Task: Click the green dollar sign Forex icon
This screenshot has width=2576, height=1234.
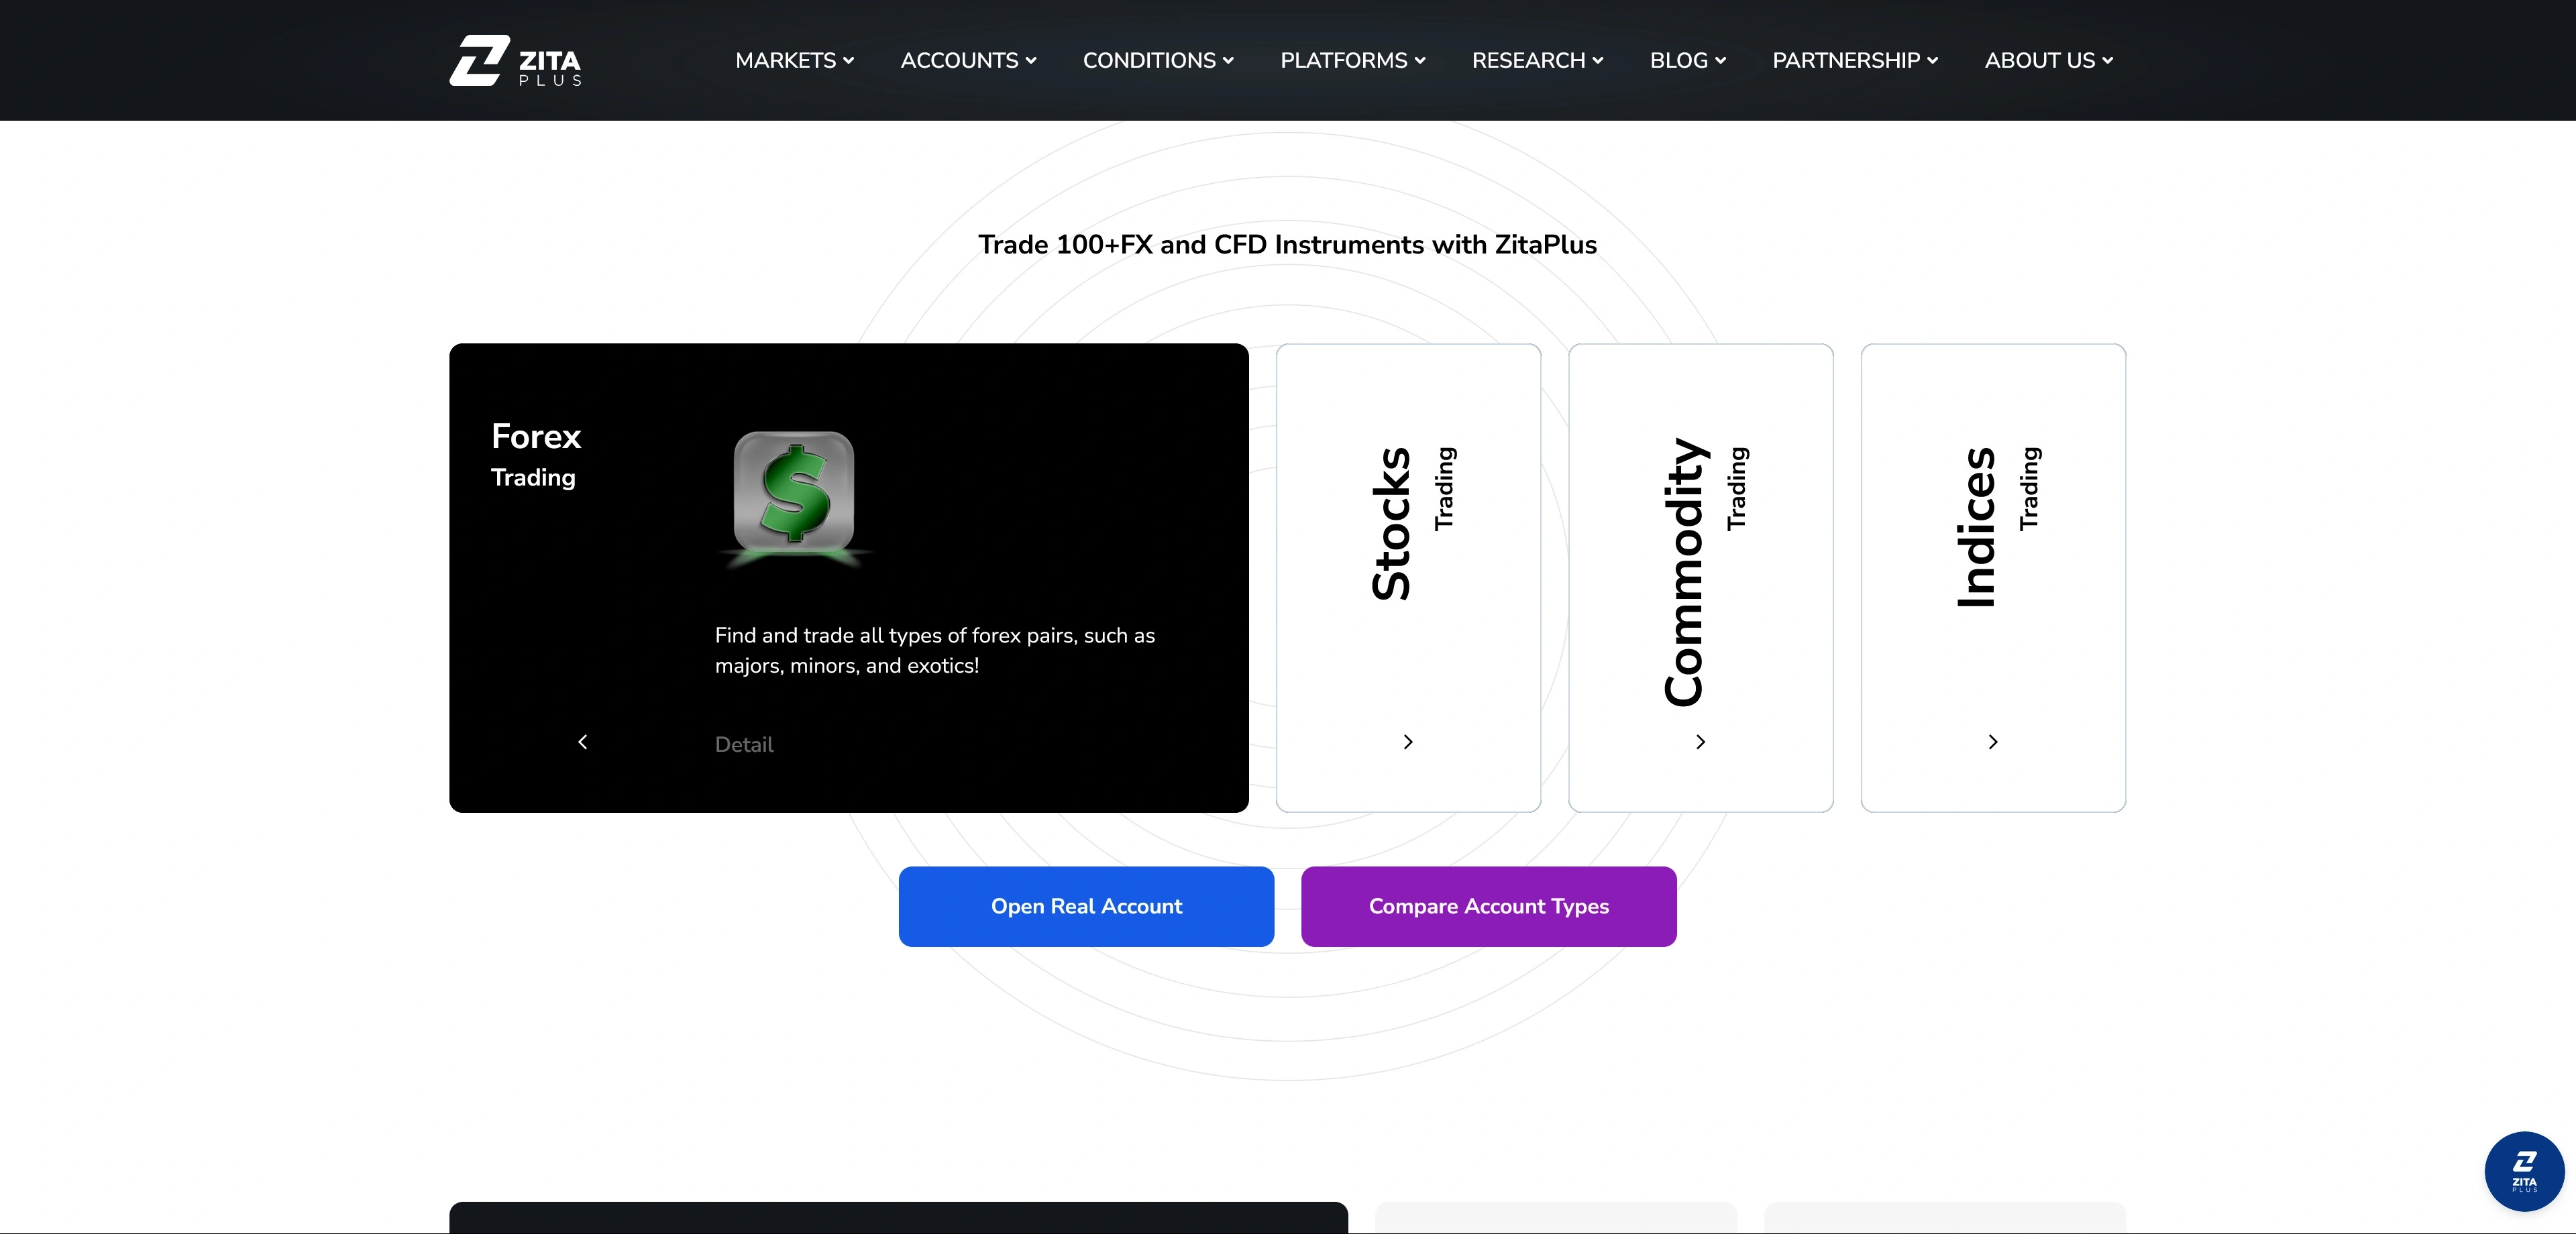Action: (x=794, y=493)
